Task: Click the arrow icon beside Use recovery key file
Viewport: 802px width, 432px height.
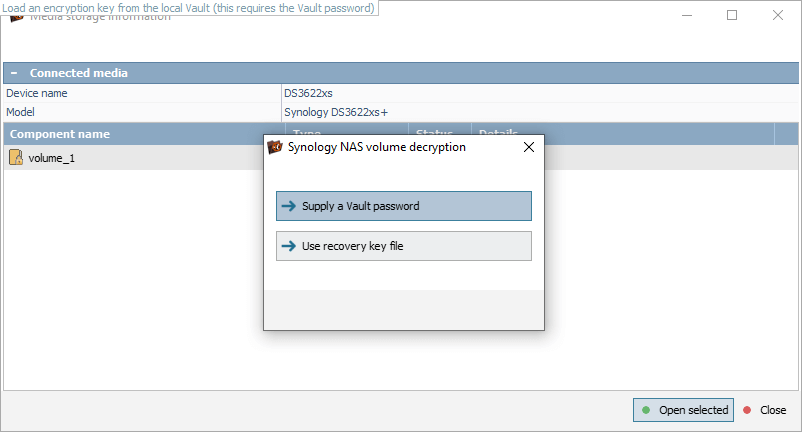Action: 289,246
